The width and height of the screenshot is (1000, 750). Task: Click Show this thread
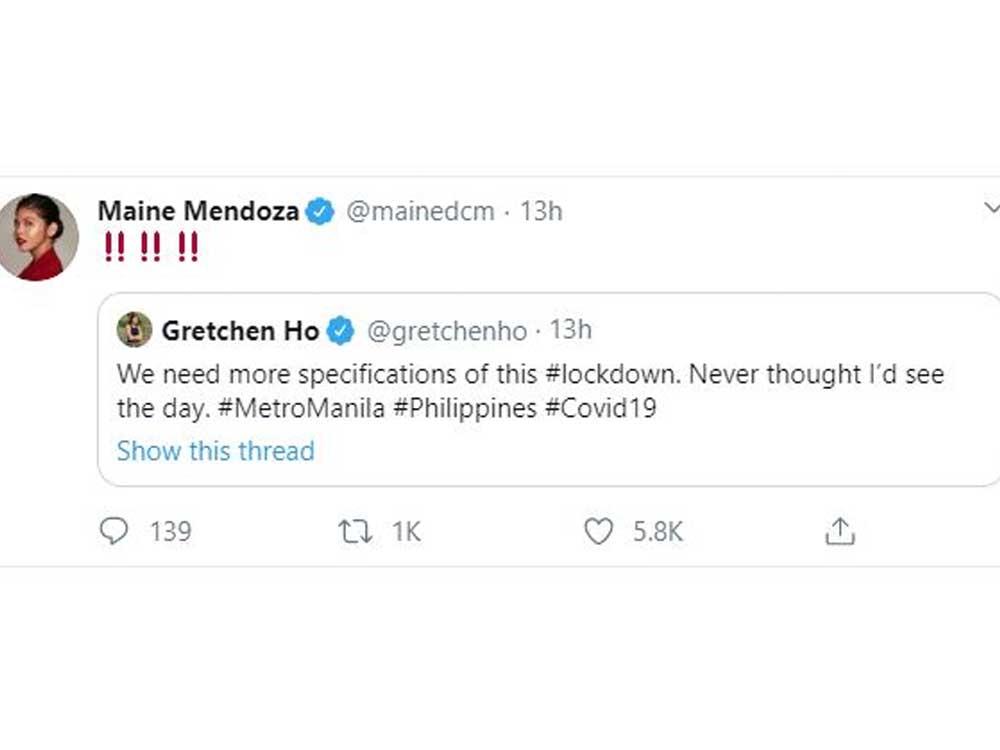(216, 451)
